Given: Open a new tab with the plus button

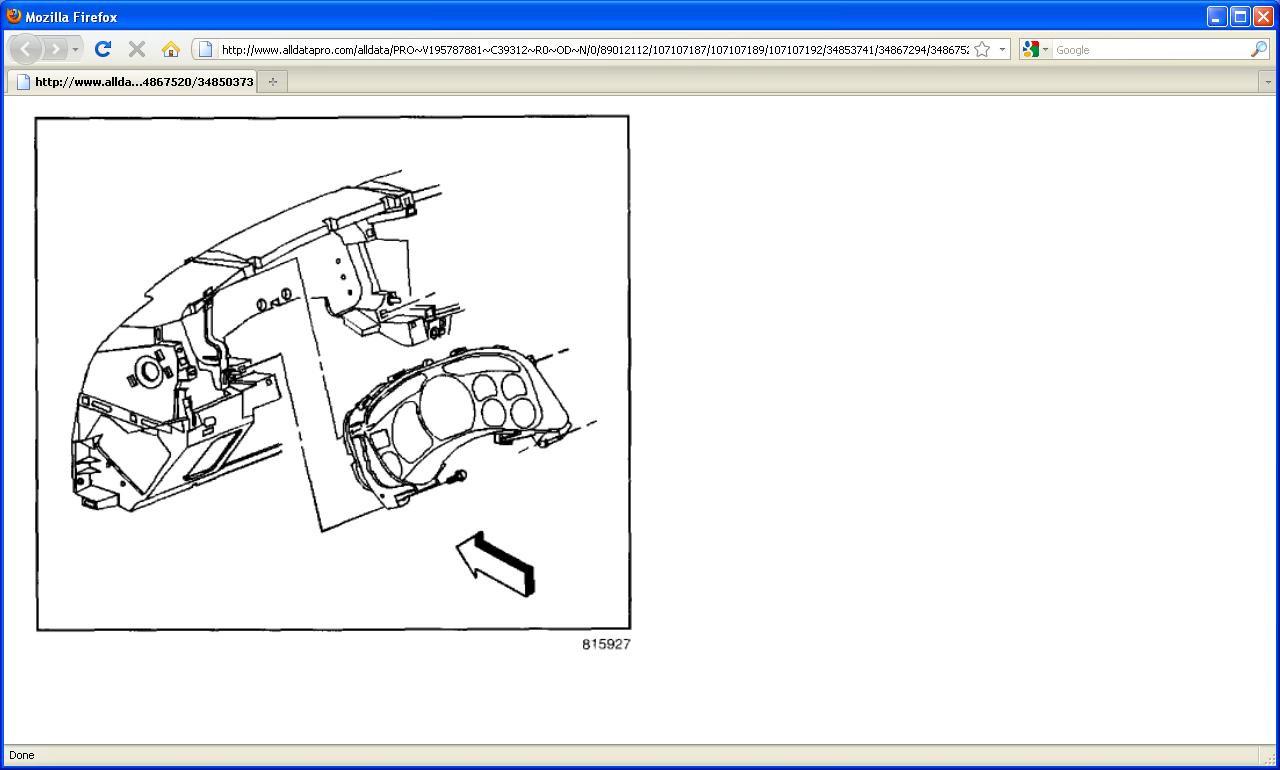Looking at the screenshot, I should [272, 82].
